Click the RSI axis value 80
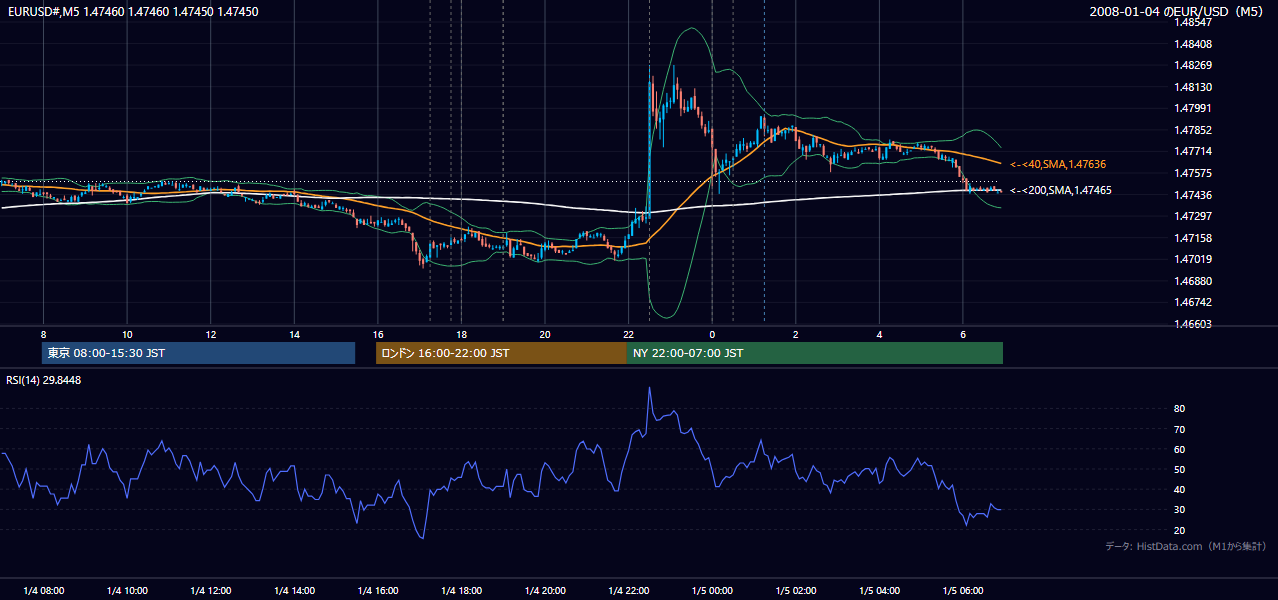Image resolution: width=1278 pixels, height=600 pixels. pyautogui.click(x=1180, y=409)
